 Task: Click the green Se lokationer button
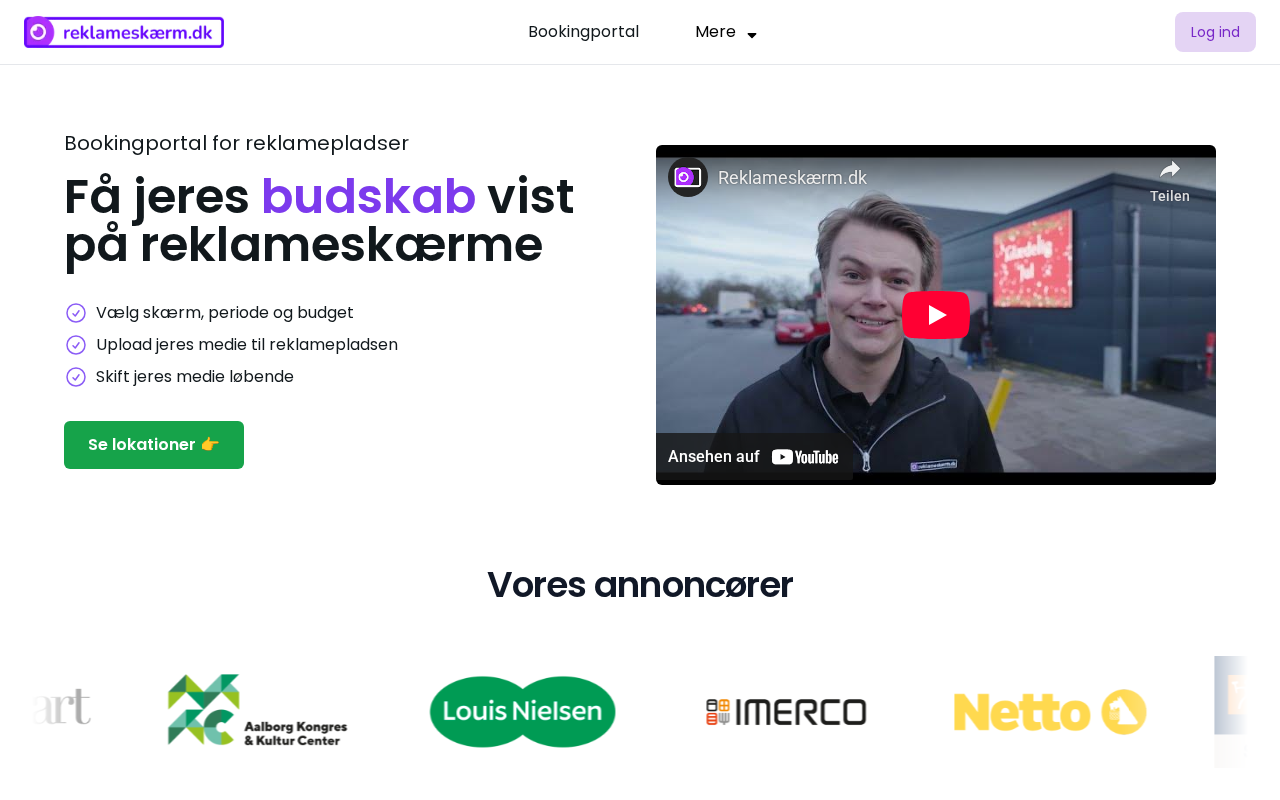click(x=154, y=445)
